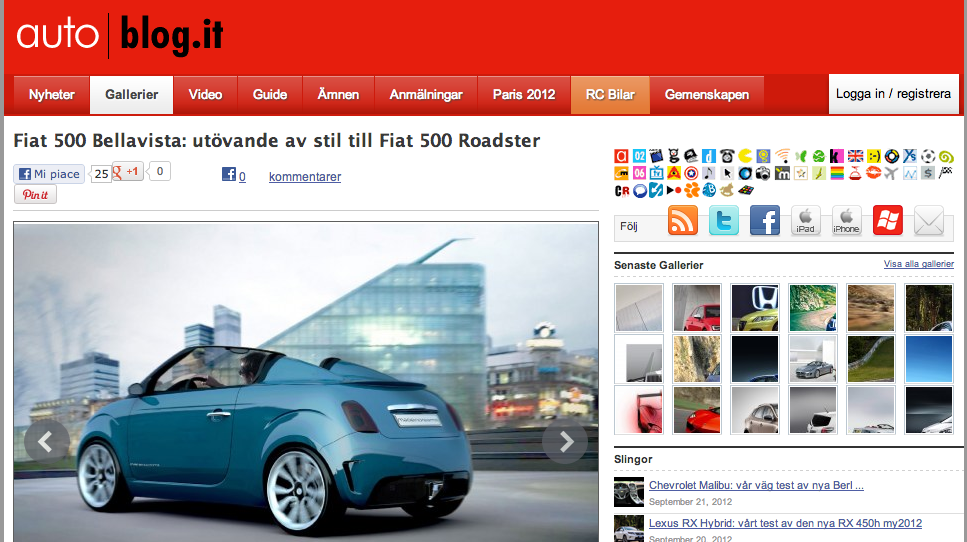Image resolution: width=967 pixels, height=542 pixels.
Task: Click the 'September 21, 2012' date text
Action: pyautogui.click(x=690, y=502)
